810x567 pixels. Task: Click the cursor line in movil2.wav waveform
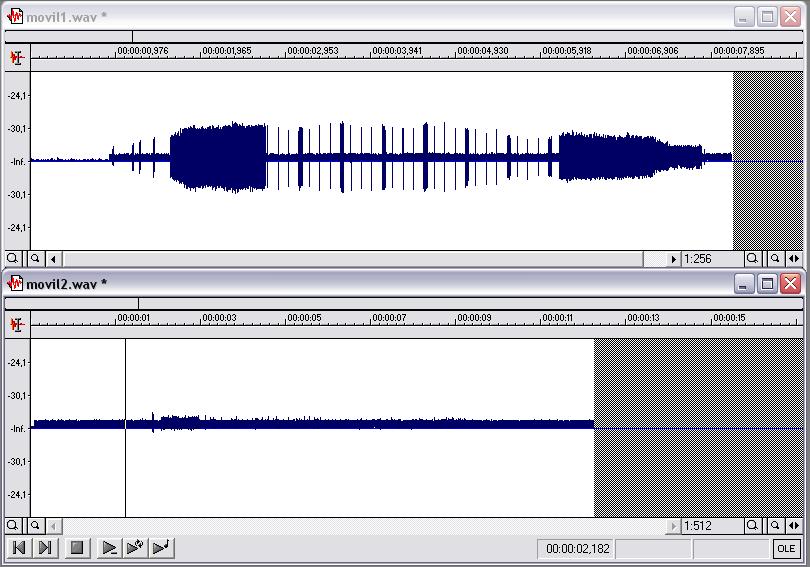coord(126,428)
